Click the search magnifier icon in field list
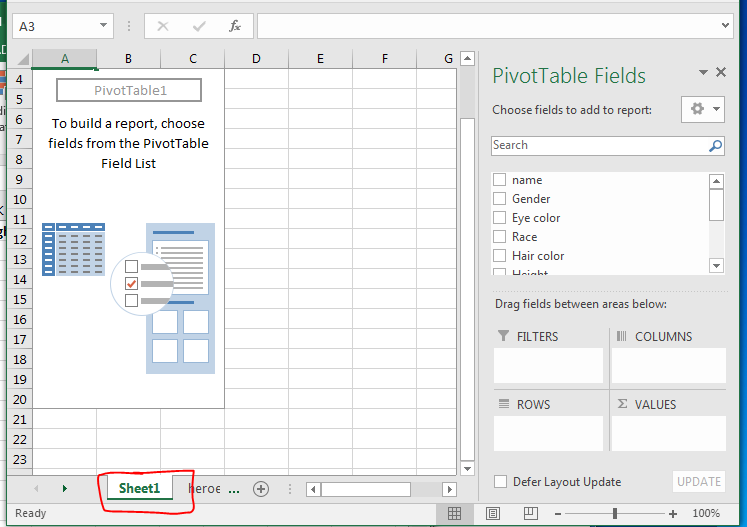This screenshot has height=527, width=747. [715, 145]
